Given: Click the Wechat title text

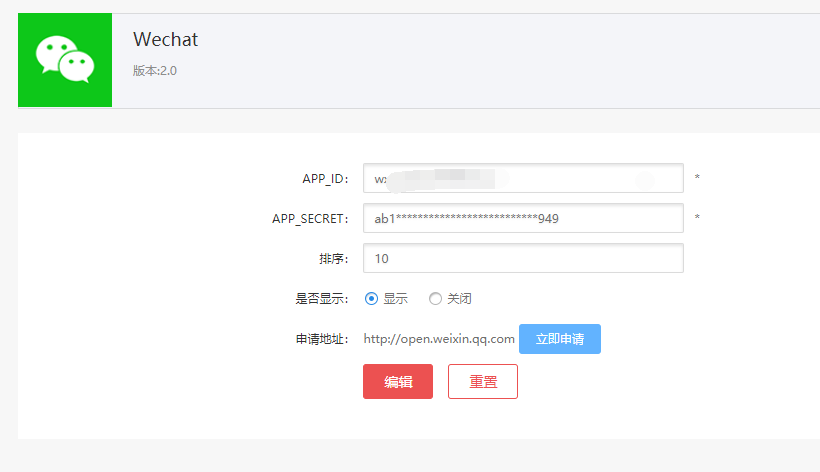Looking at the screenshot, I should [x=165, y=39].
